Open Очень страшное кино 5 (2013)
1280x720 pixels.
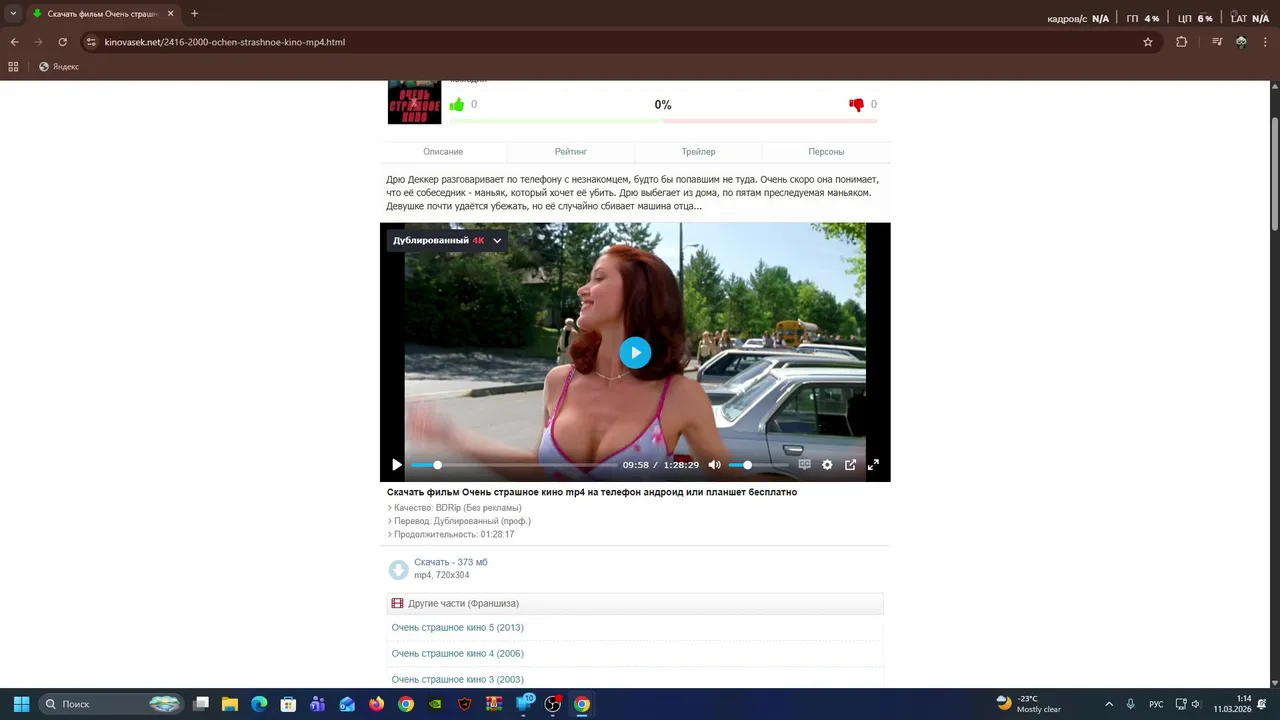[x=458, y=628]
